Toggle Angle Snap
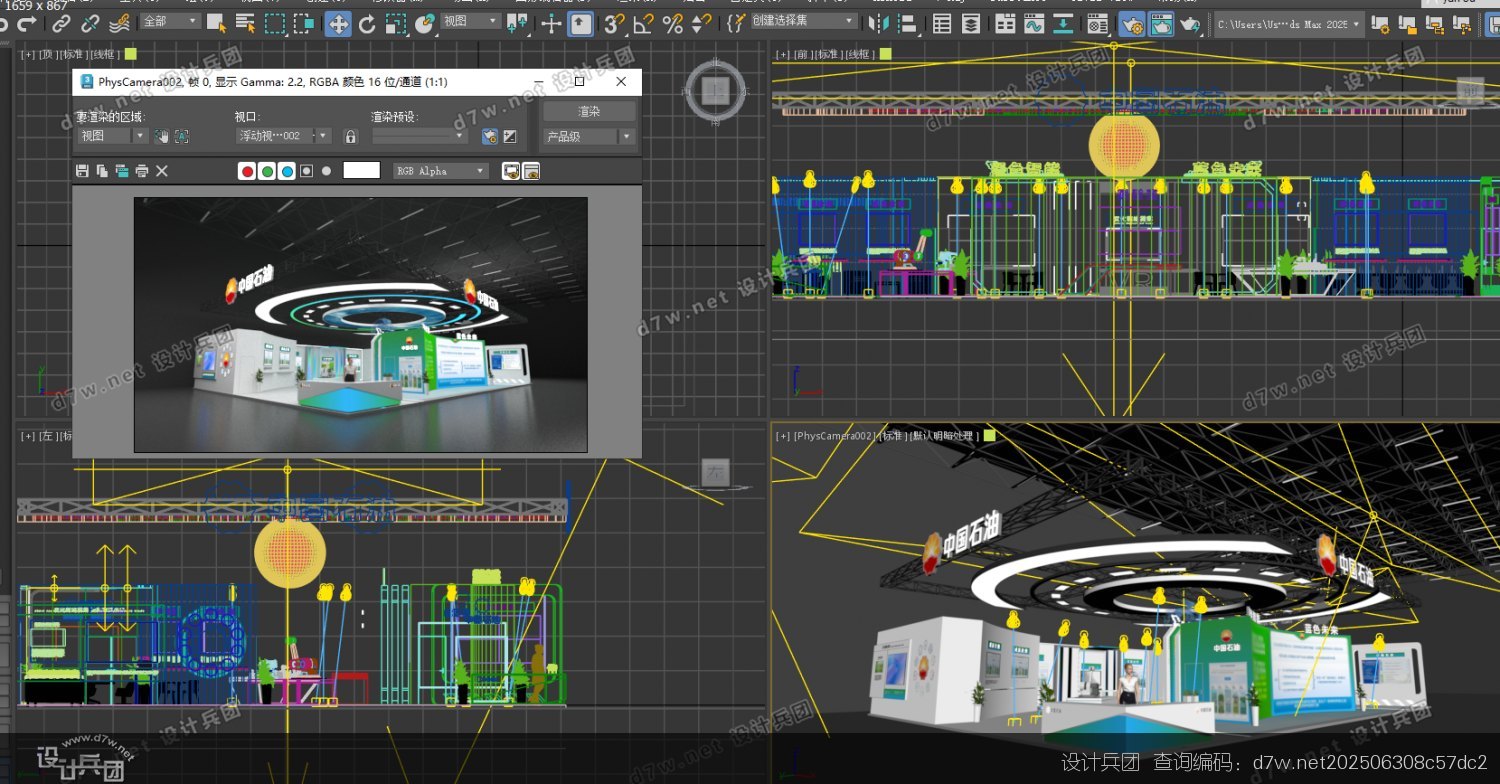The image size is (1500, 784). pyautogui.click(x=644, y=24)
